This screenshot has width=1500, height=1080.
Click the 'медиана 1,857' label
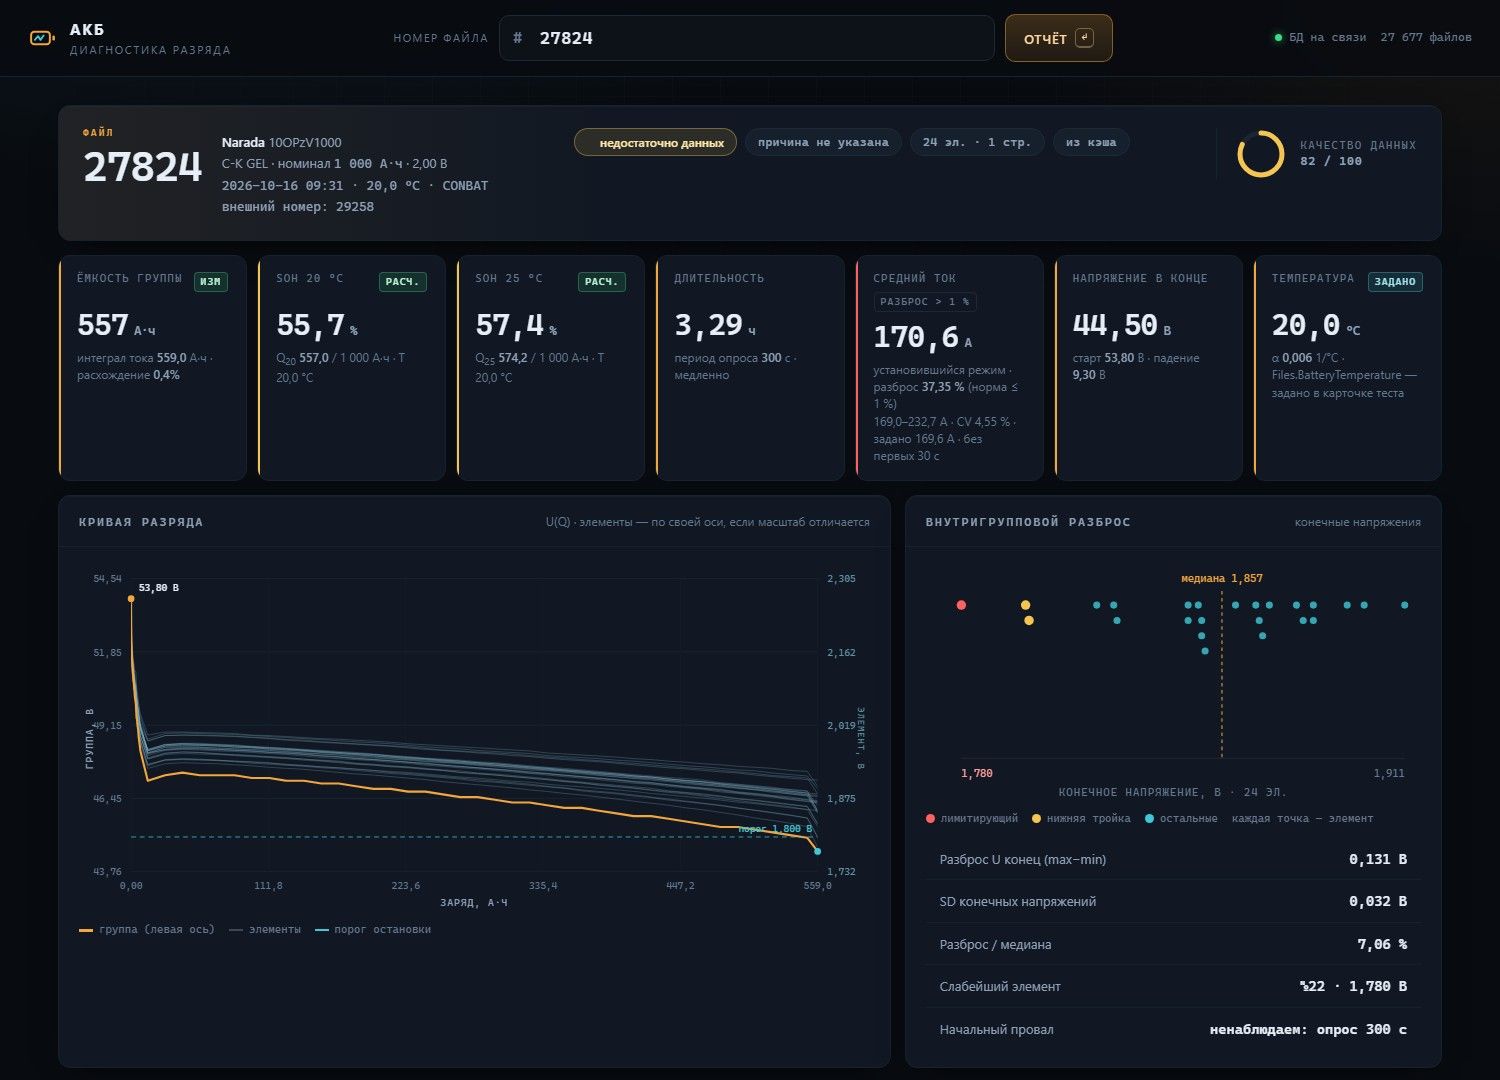pyautogui.click(x=1221, y=578)
